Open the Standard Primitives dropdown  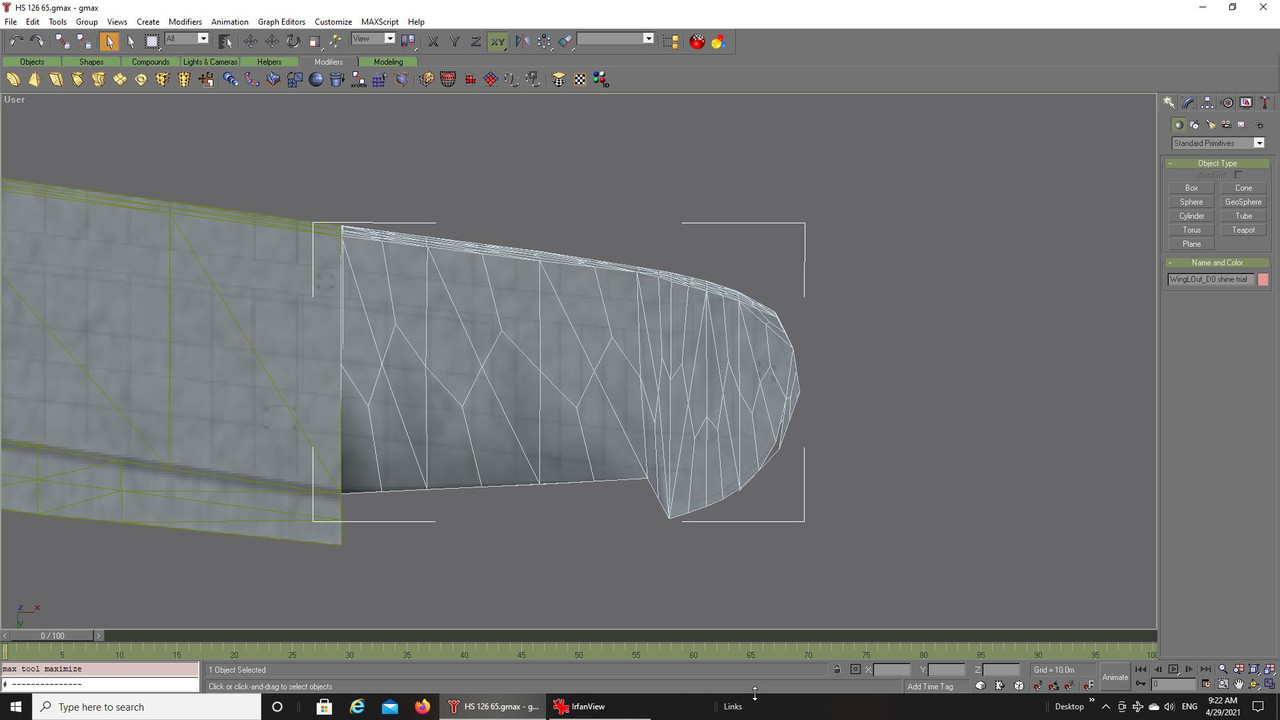click(1218, 143)
